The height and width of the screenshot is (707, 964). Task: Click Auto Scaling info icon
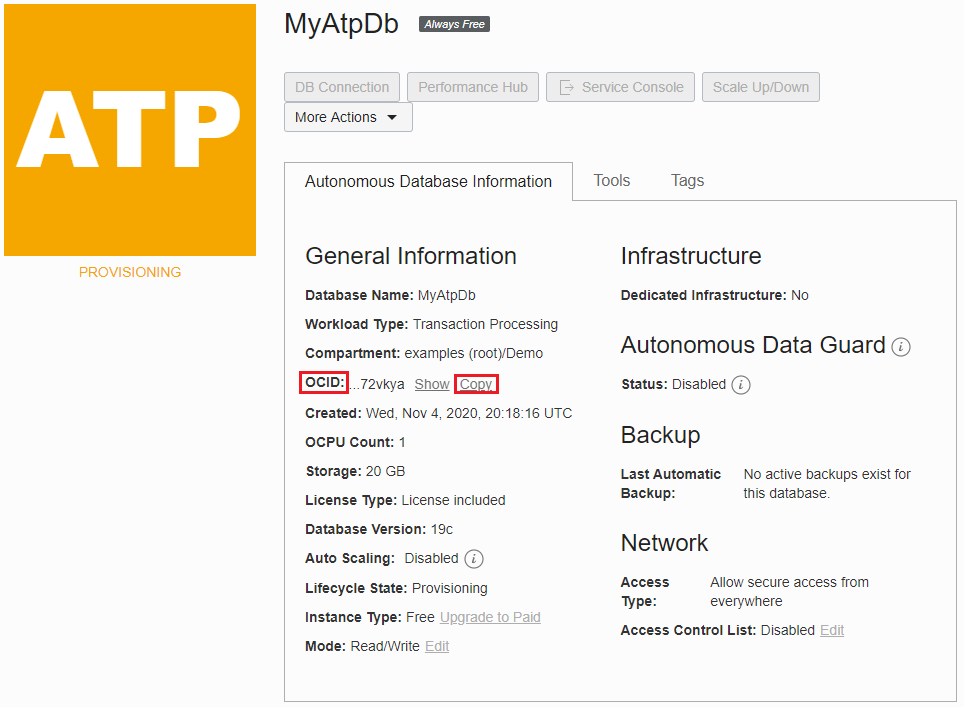(473, 559)
